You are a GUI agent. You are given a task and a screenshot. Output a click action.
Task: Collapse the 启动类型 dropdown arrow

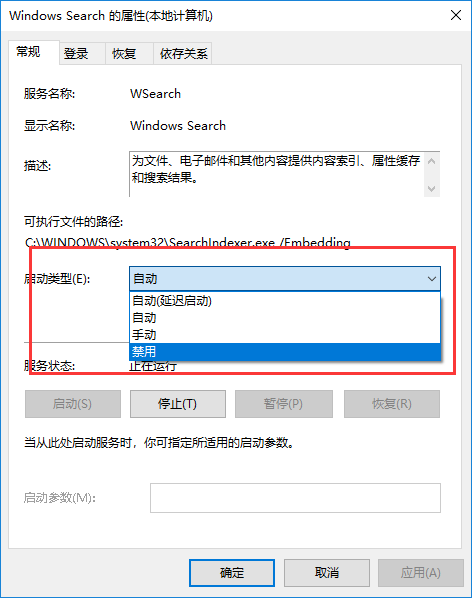pos(432,279)
